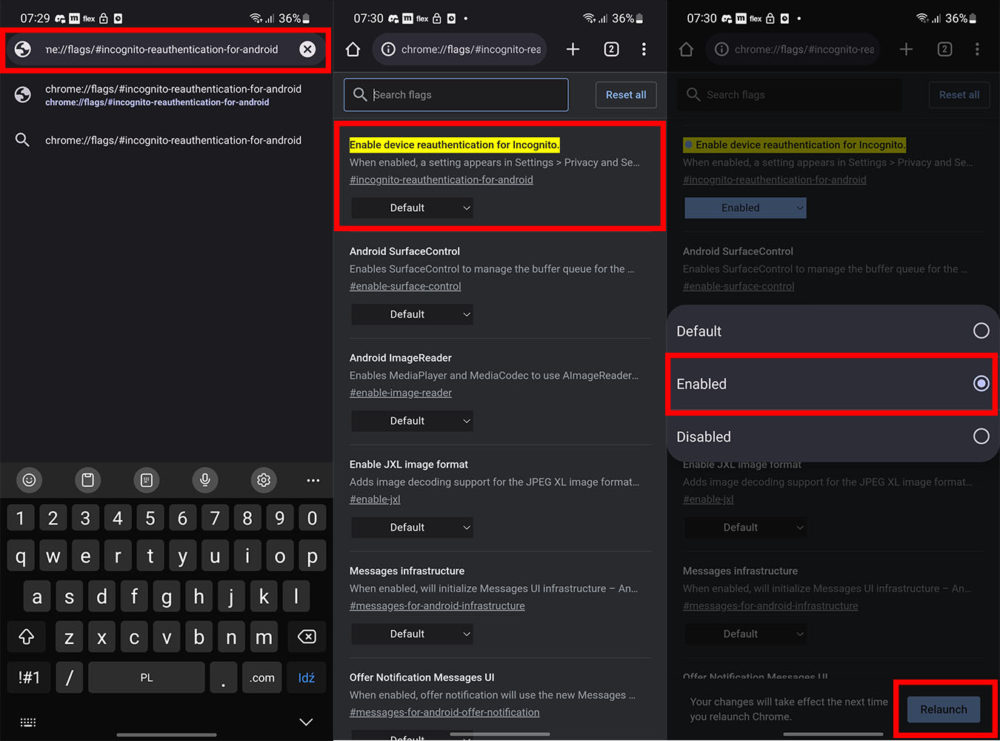This screenshot has height=741, width=1000.
Task: Open the emoji keyboard icon
Action: click(x=29, y=480)
